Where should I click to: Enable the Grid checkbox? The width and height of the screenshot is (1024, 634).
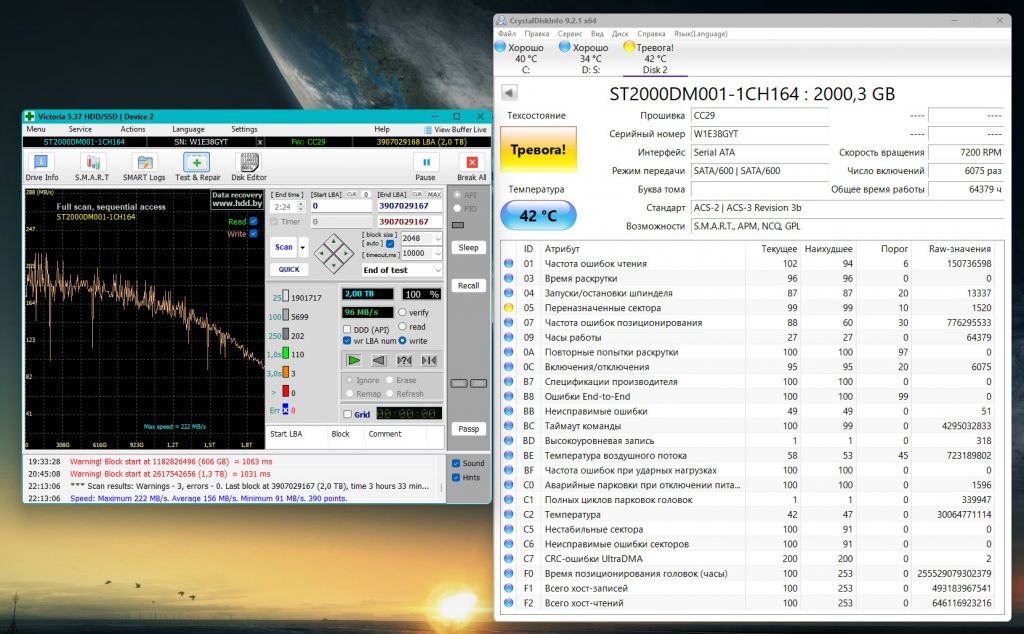pos(347,414)
